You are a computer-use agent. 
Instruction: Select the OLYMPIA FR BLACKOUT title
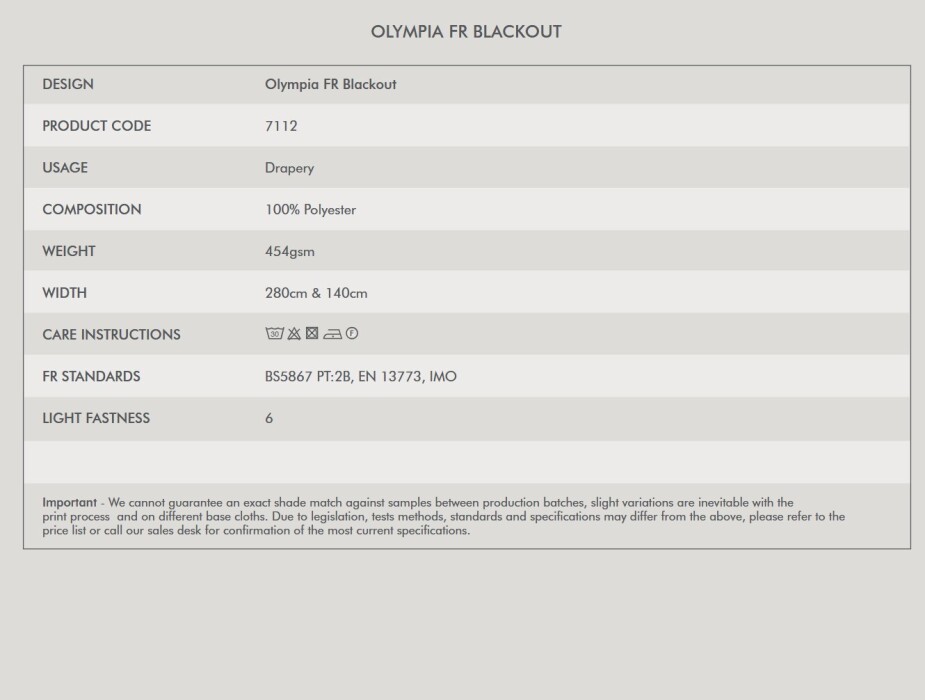coord(466,32)
